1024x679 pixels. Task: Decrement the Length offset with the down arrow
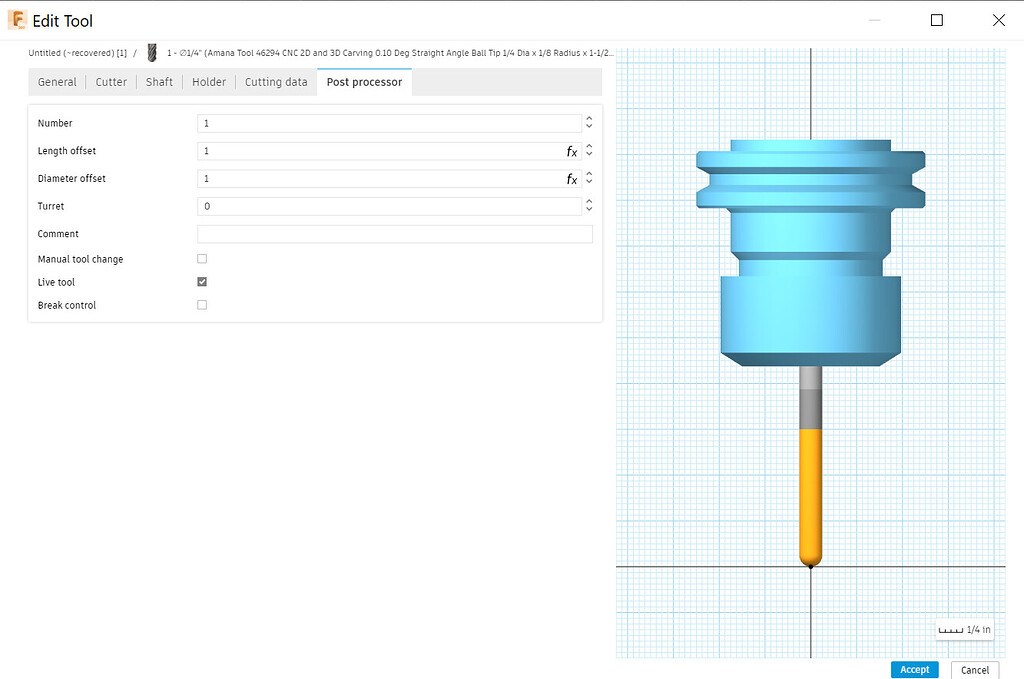[x=589, y=155]
